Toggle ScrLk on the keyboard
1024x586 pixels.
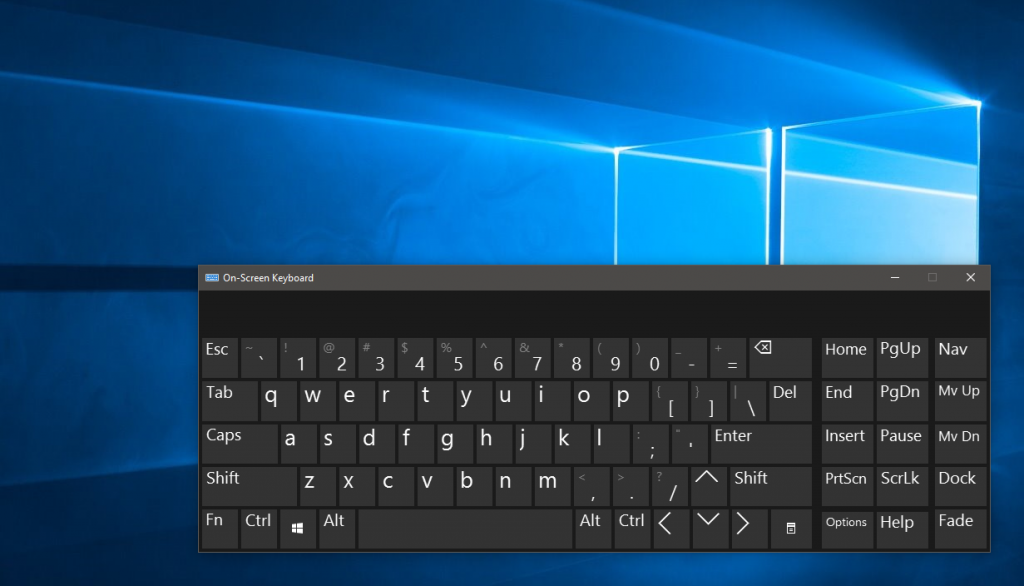click(x=901, y=485)
